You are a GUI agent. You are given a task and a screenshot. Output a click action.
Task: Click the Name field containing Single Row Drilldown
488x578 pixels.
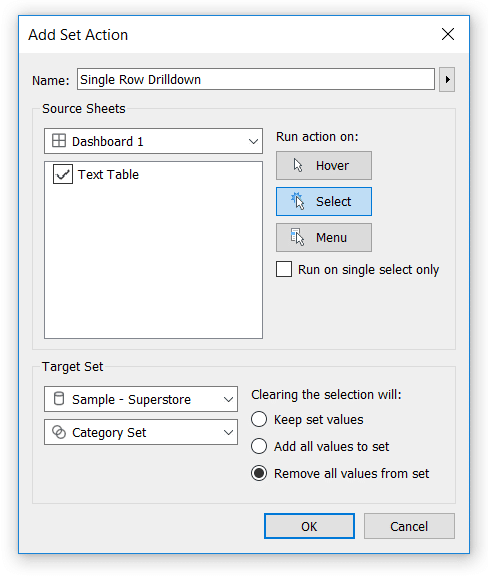click(x=256, y=79)
